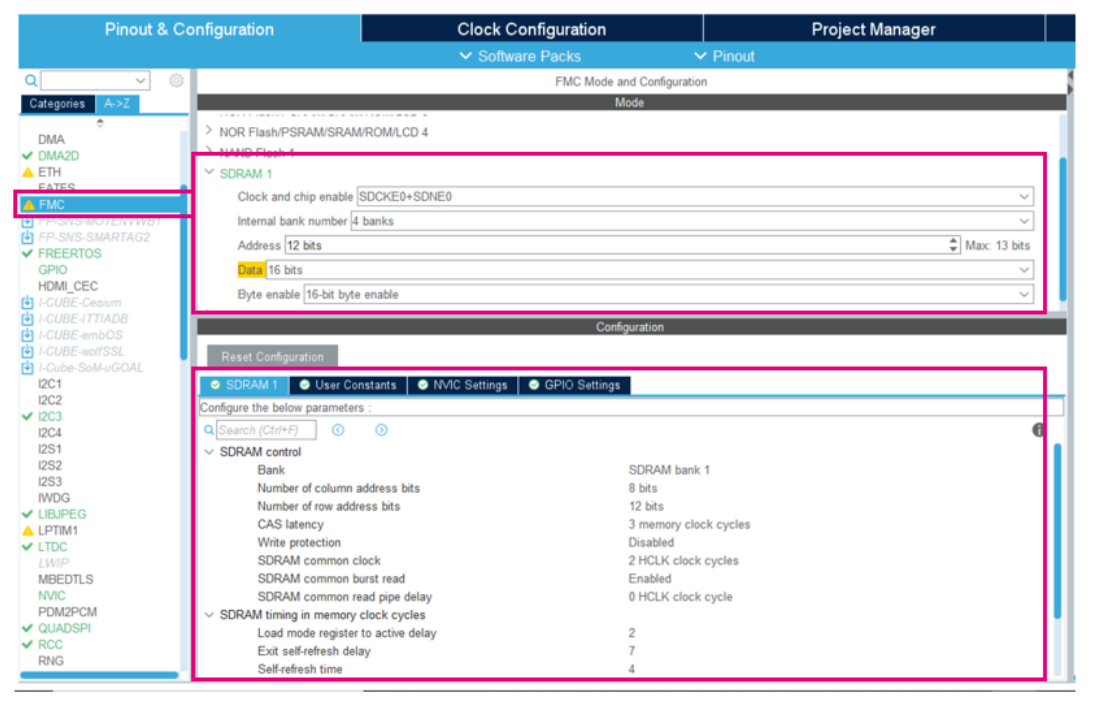
Task: Click the magnifier in parameter search box
Action: click(208, 430)
